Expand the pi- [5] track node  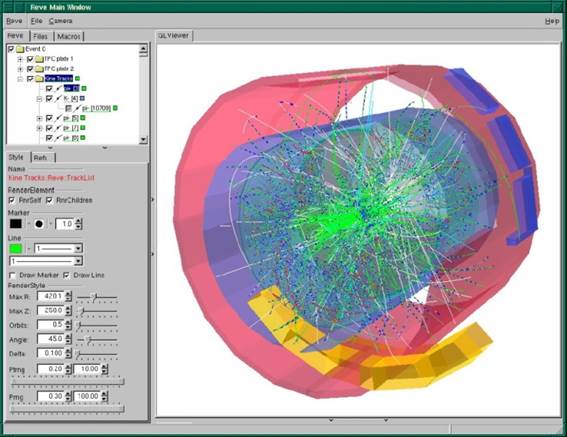39,119
